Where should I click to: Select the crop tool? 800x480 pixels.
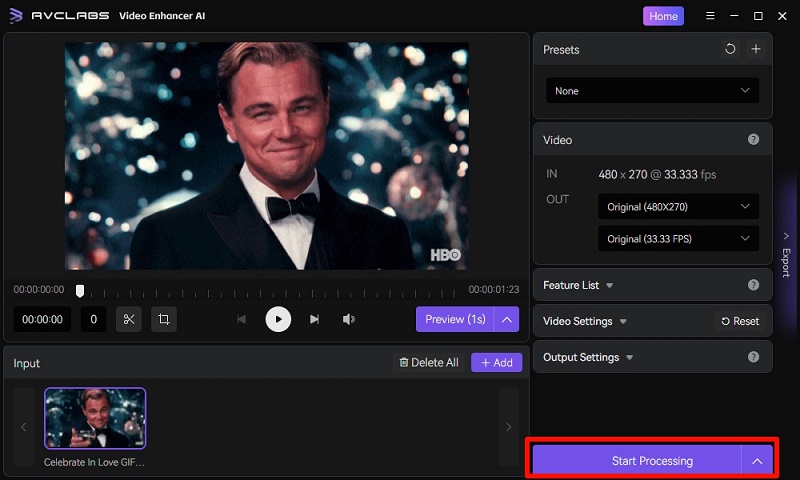[164, 319]
